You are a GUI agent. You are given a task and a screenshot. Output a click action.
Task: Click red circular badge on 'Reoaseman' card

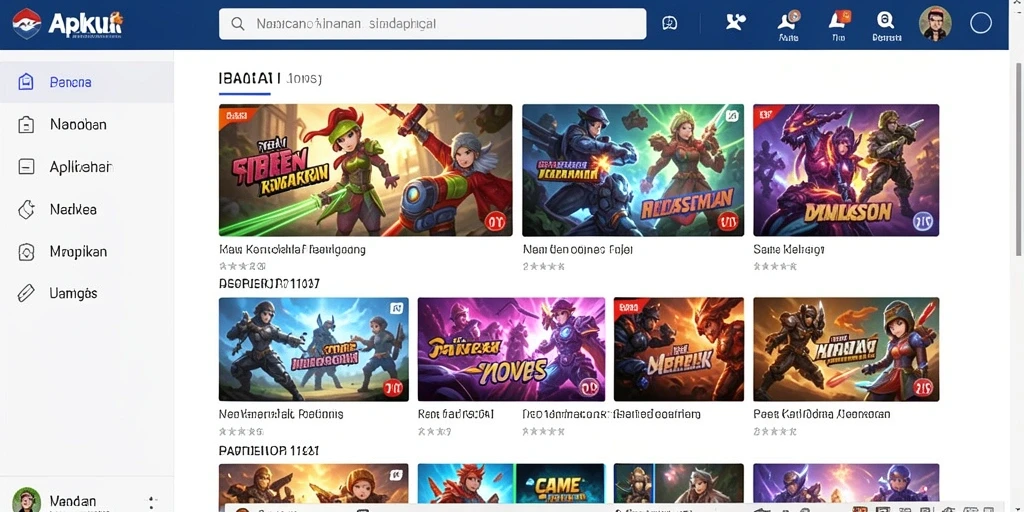[728, 221]
